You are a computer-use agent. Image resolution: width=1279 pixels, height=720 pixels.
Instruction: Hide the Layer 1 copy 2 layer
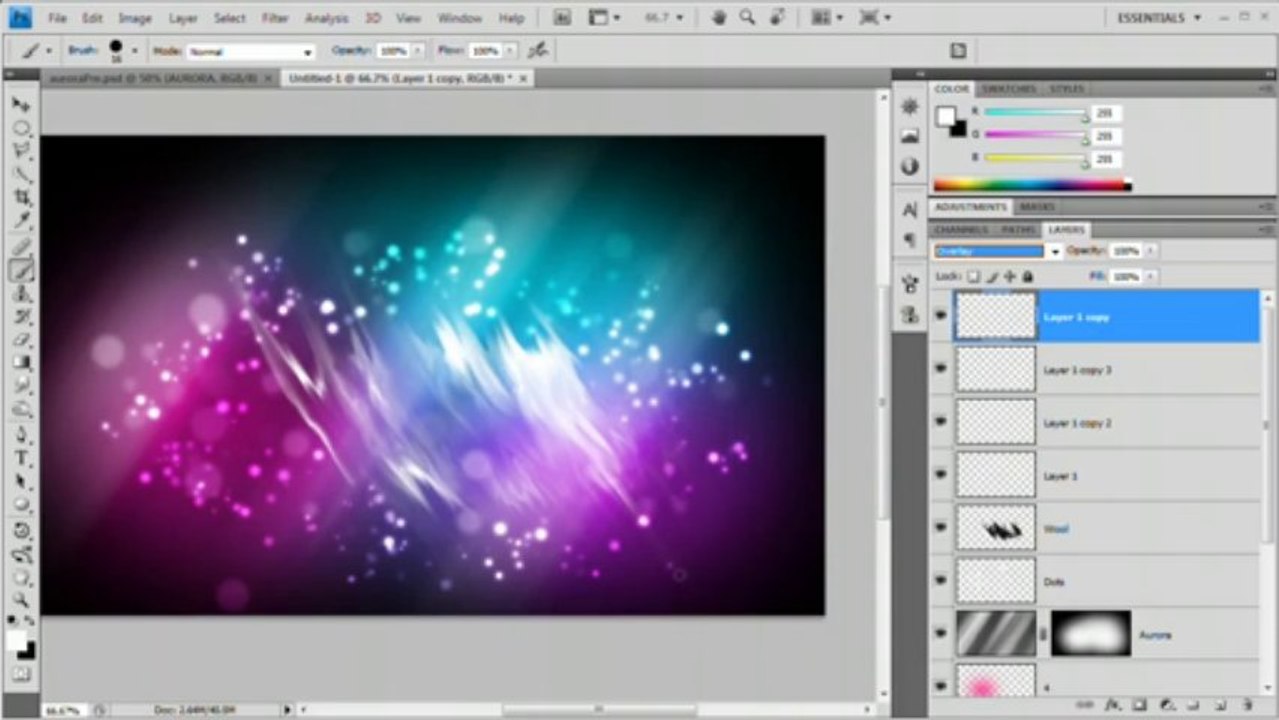coord(940,422)
